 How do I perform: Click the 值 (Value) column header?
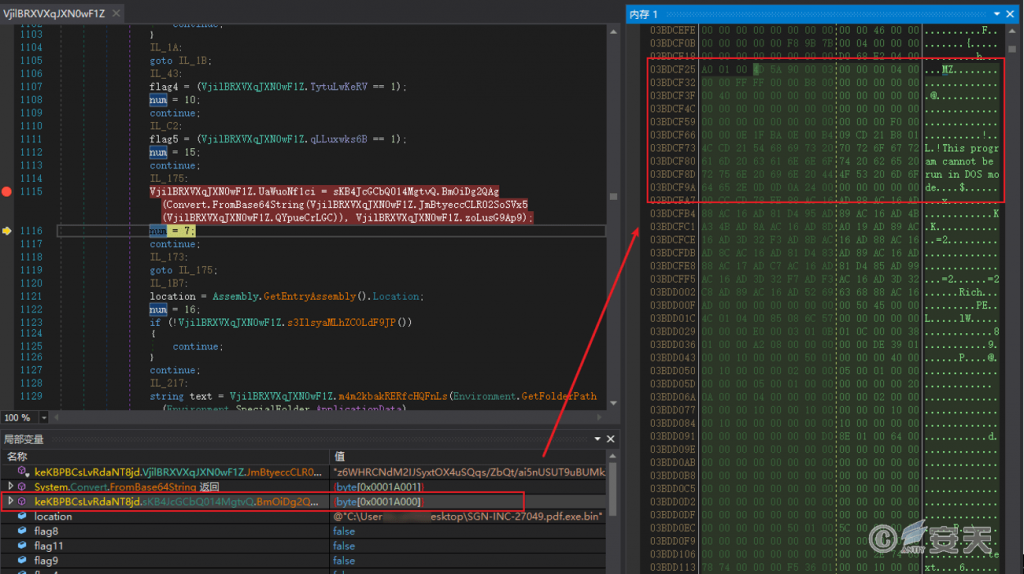(x=339, y=456)
